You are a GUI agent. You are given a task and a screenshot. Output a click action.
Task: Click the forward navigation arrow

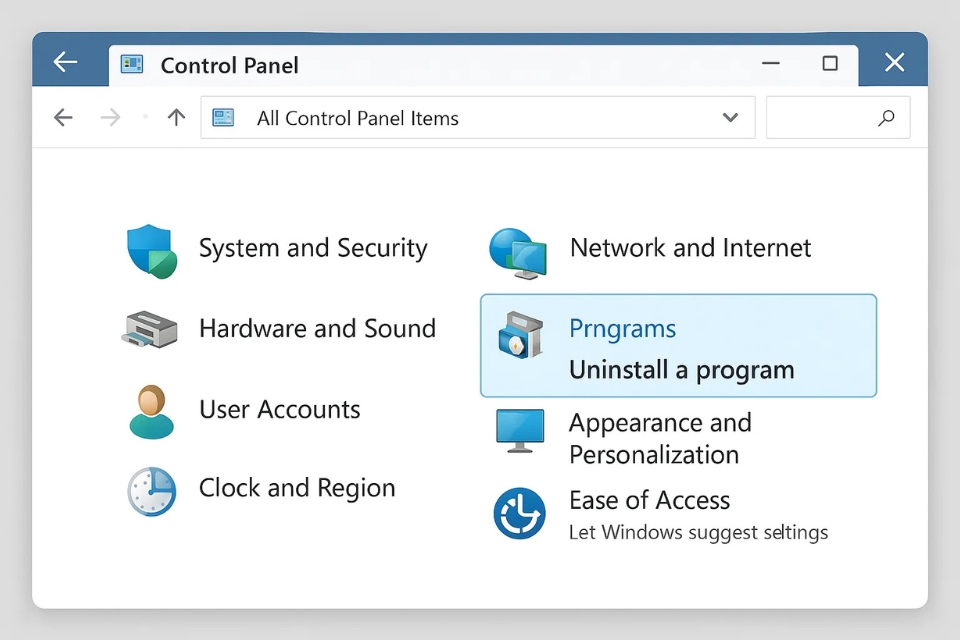110,118
